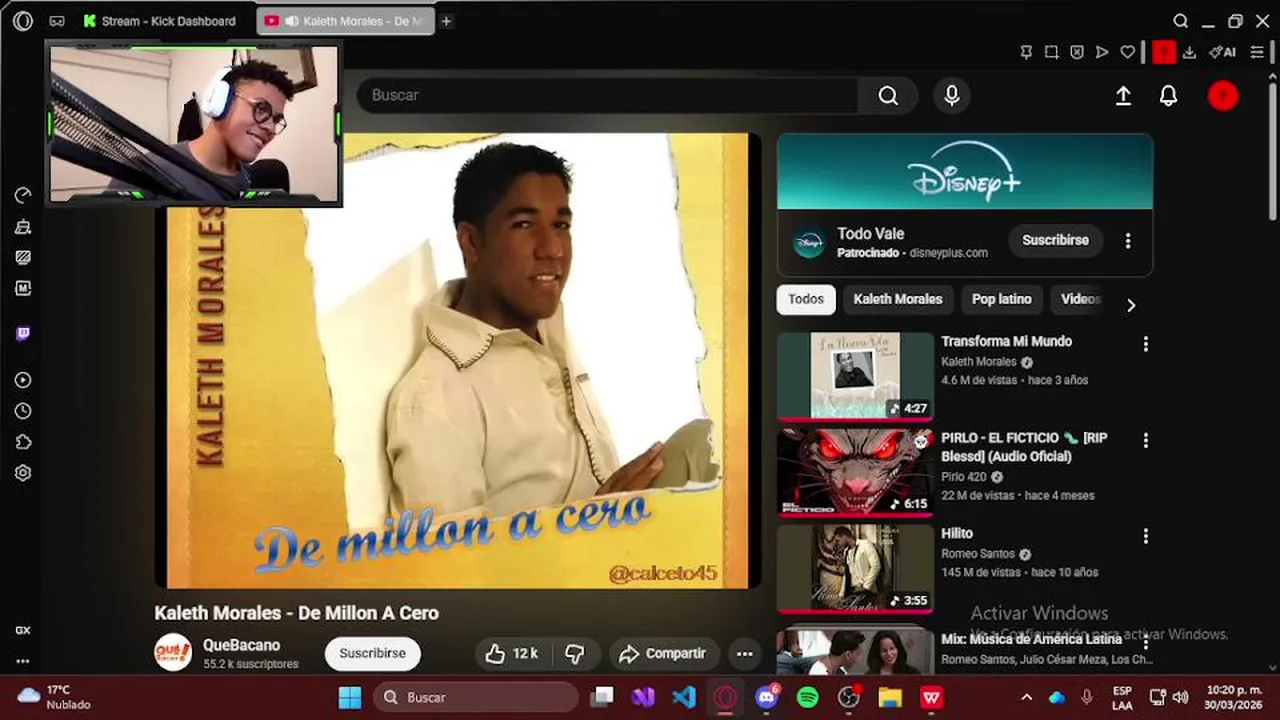Screen dimensions: 1280x720
Task: Click the red extension icon in toolbar
Action: (1164, 52)
